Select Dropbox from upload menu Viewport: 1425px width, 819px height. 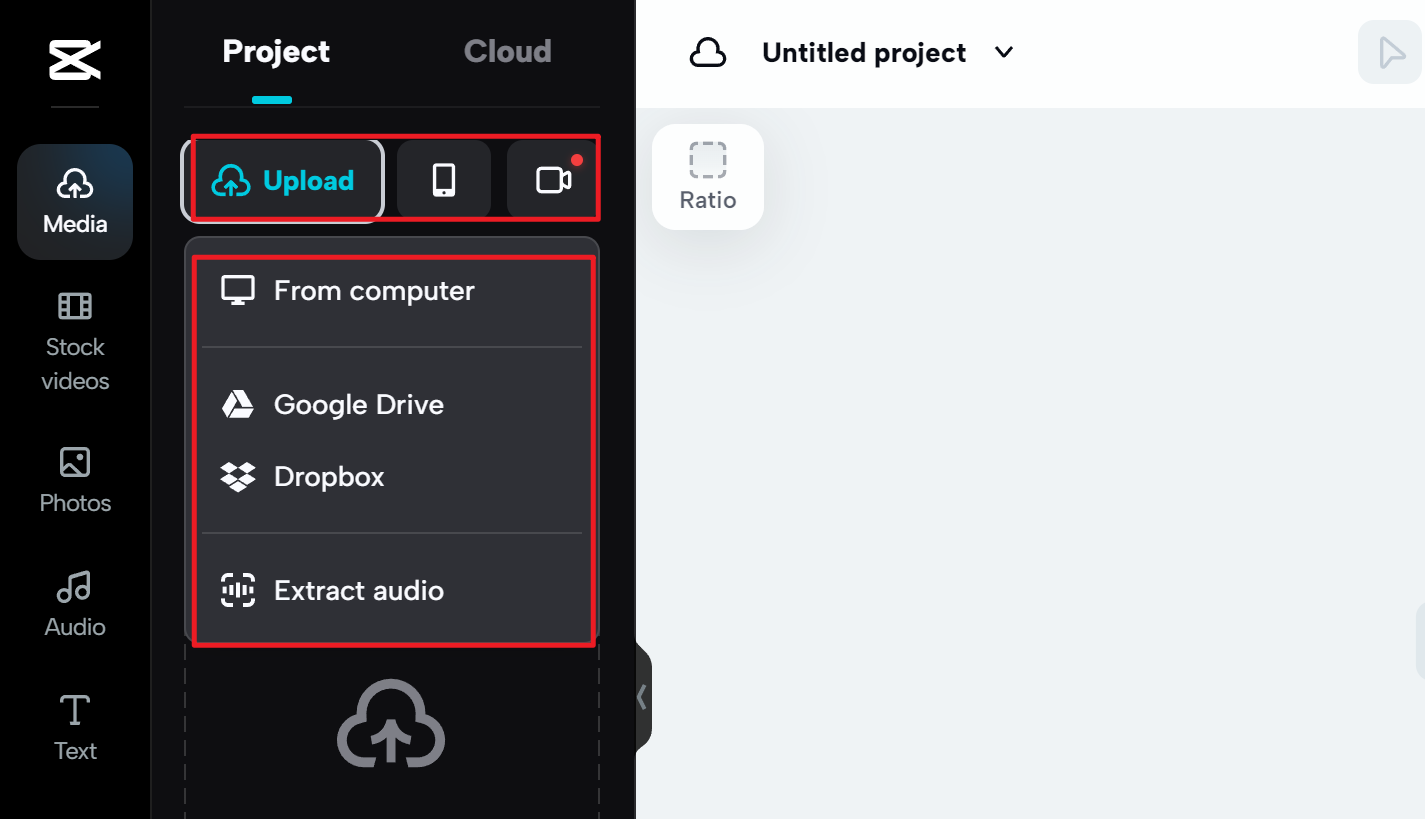[x=329, y=477]
